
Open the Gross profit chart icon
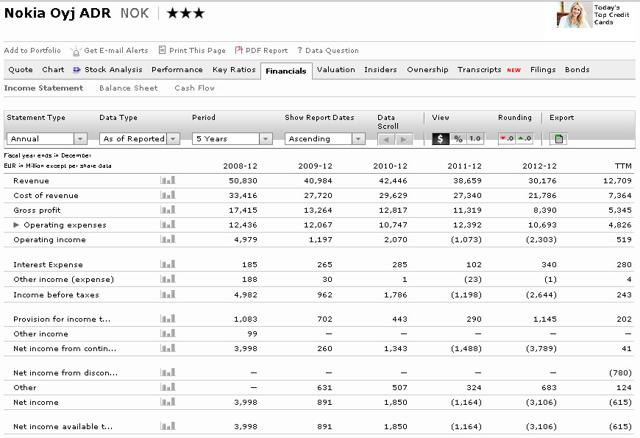point(168,209)
